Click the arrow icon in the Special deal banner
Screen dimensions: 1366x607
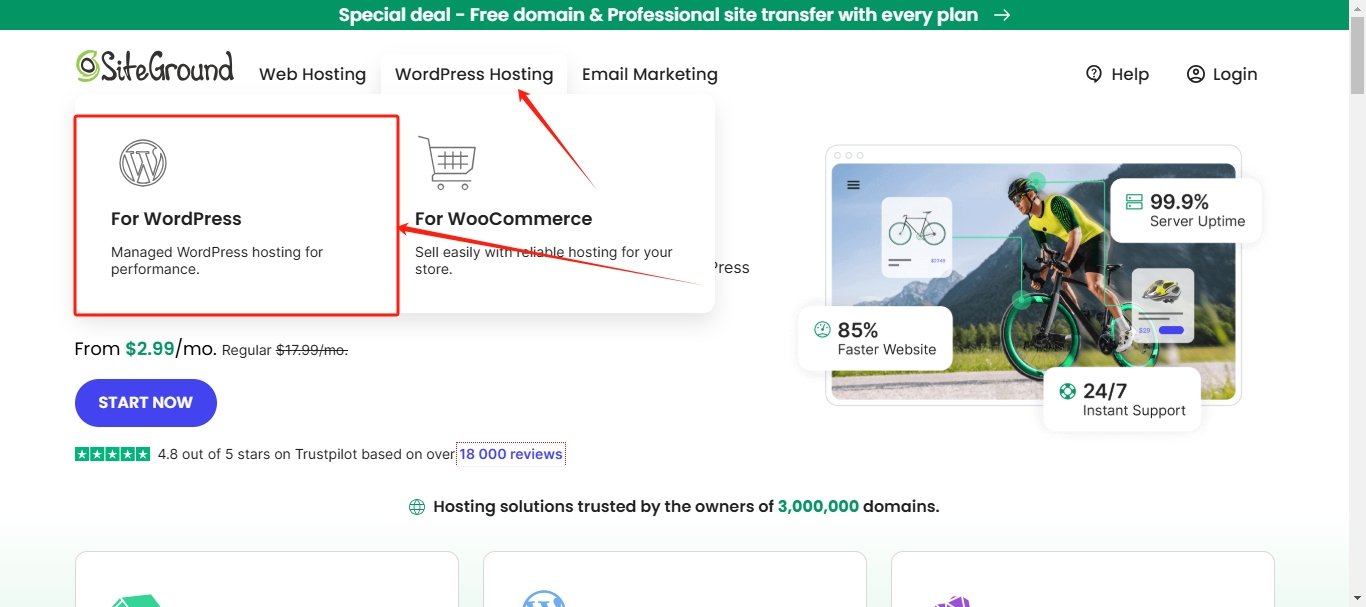click(x=1002, y=15)
